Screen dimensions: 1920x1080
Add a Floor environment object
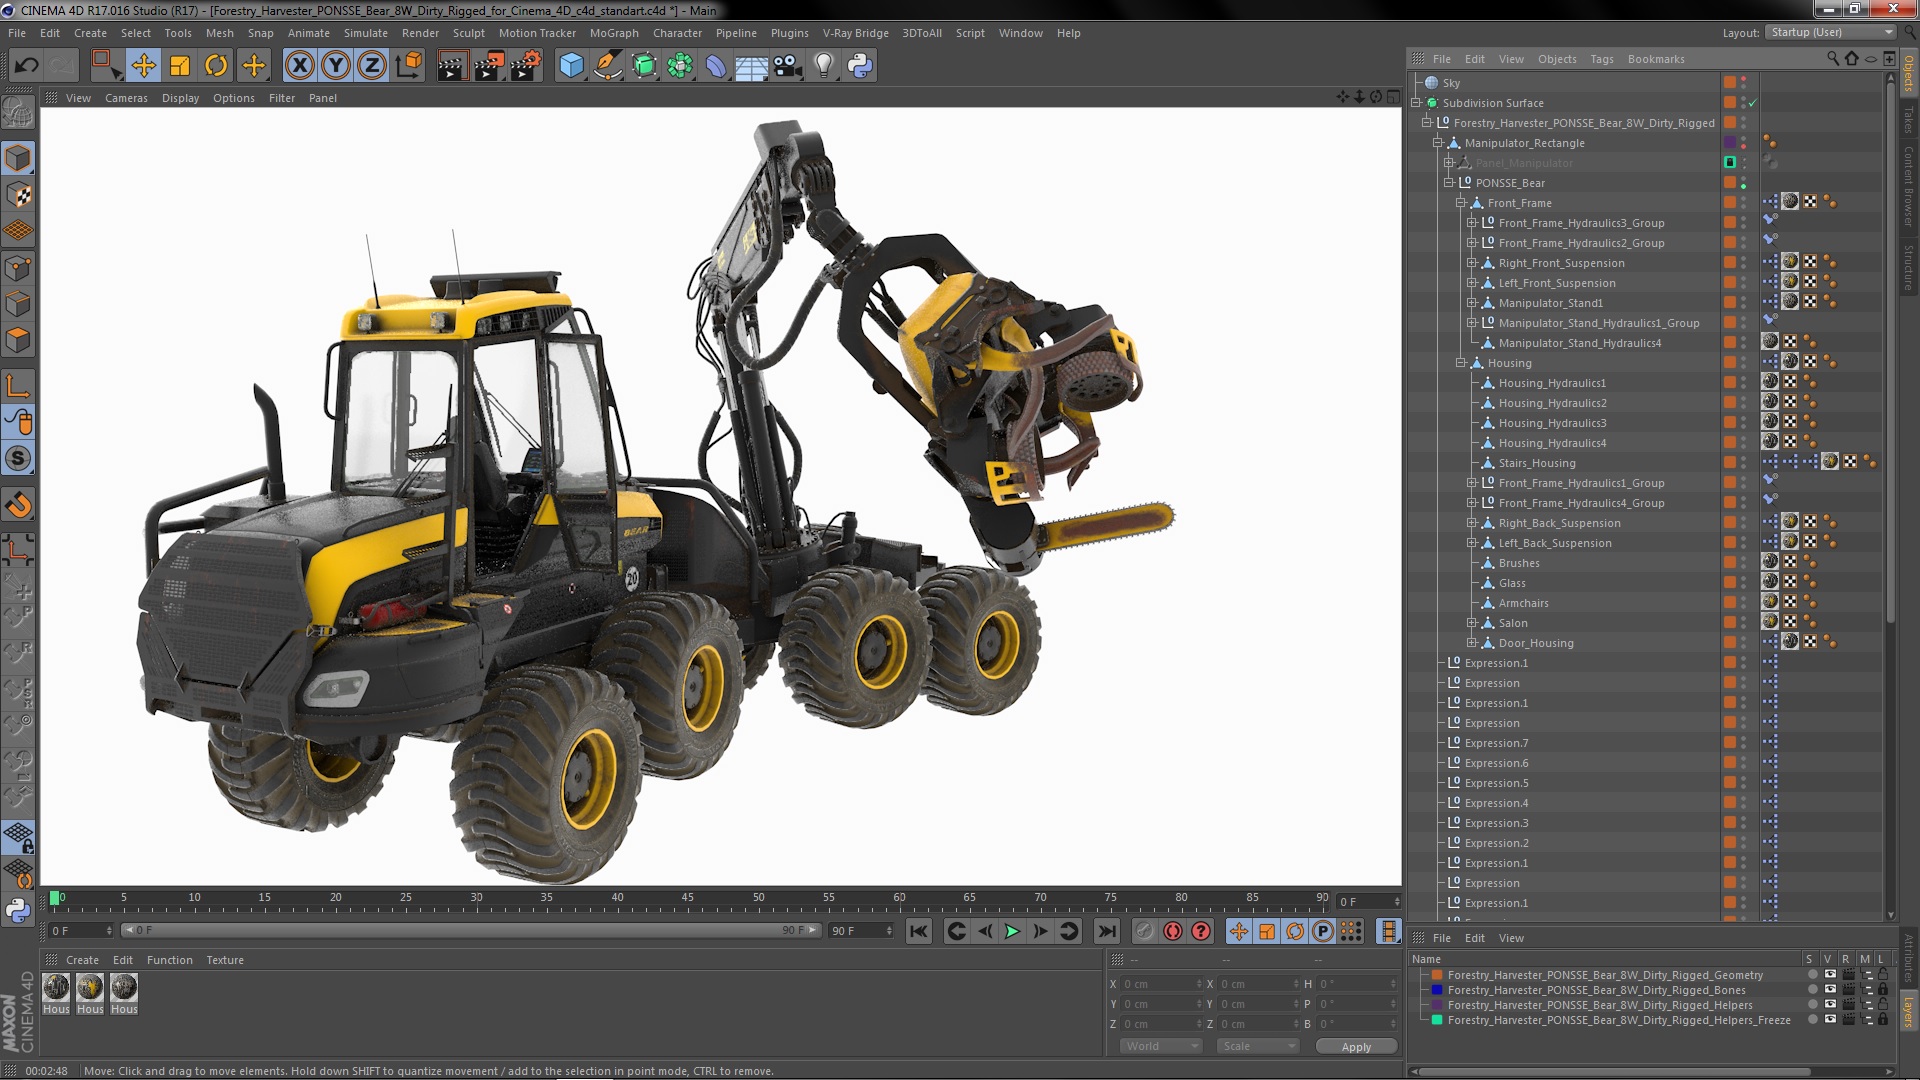(x=751, y=66)
